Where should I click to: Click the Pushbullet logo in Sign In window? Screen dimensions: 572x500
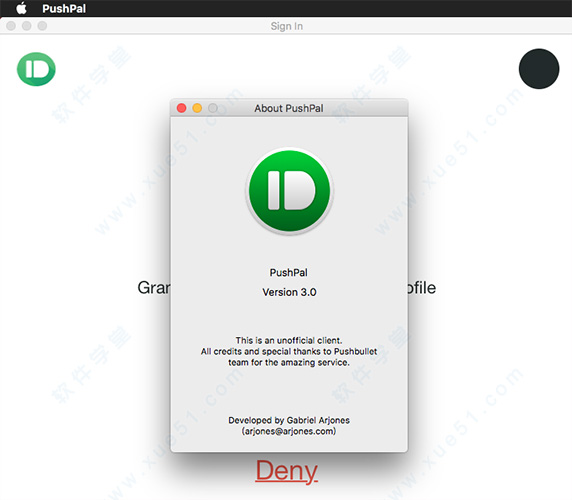coord(36,69)
